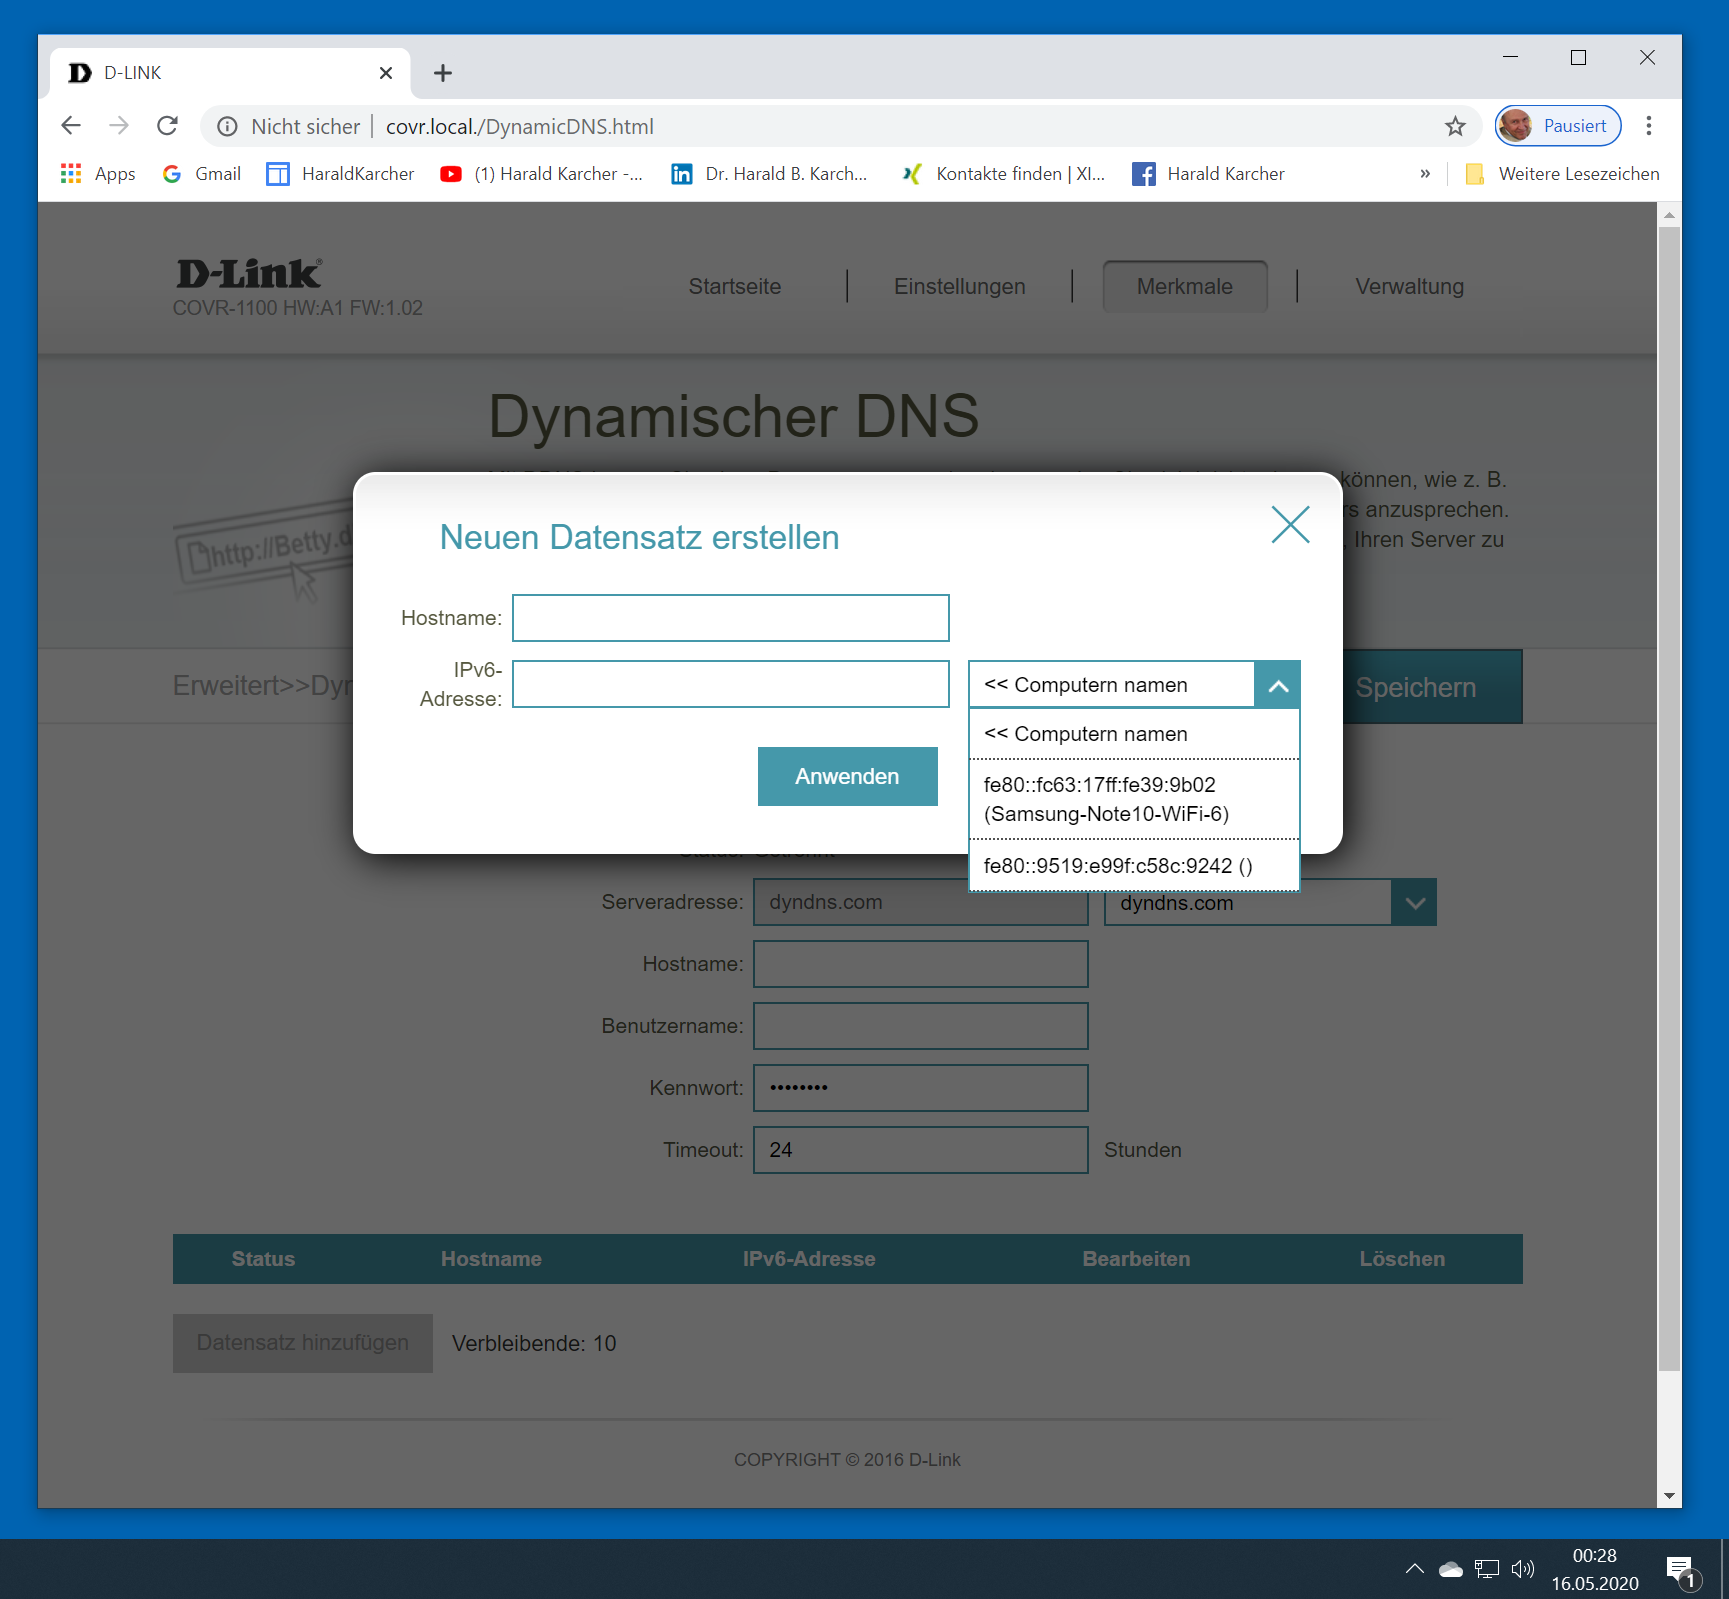Screen dimensions: 1729x1599
Task: Click the Löschen column header
Action: coord(1402,1259)
